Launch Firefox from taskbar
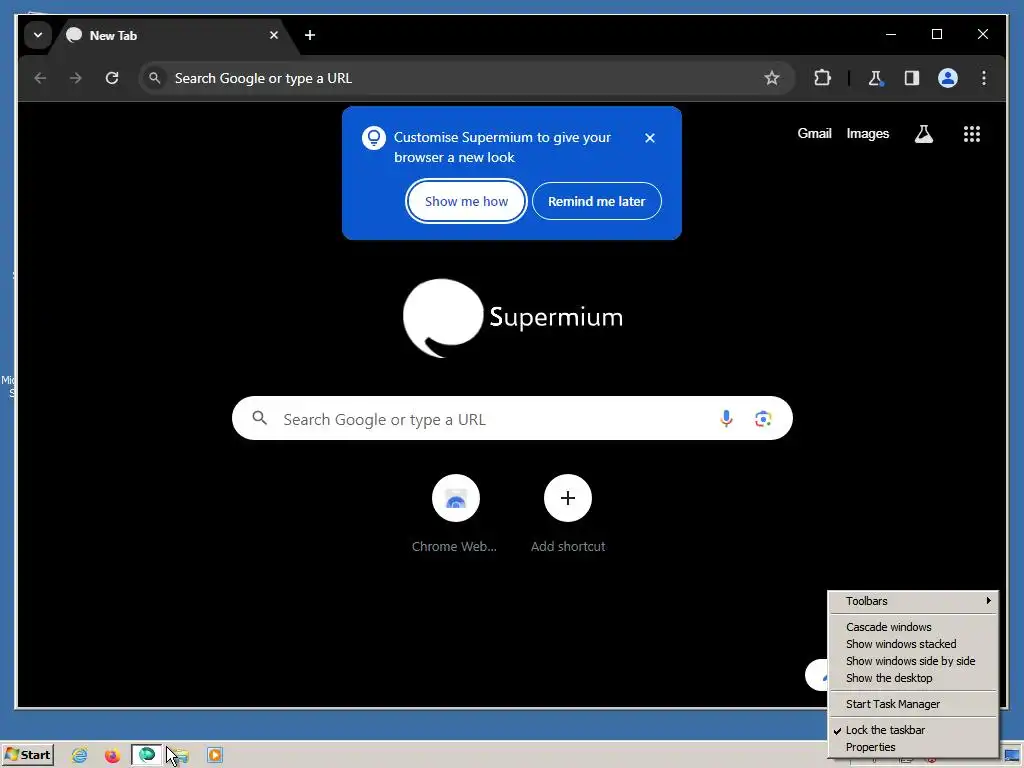The height and width of the screenshot is (768, 1024). [x=112, y=756]
